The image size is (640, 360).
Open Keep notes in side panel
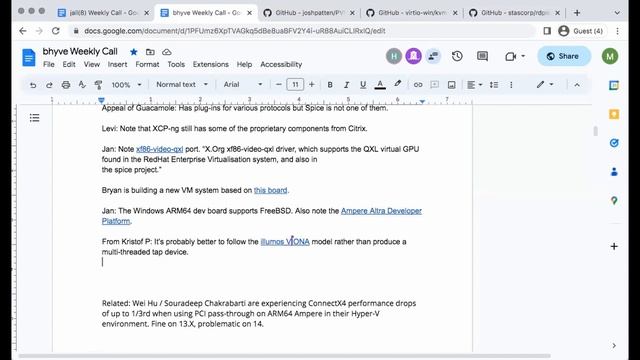pos(614,114)
